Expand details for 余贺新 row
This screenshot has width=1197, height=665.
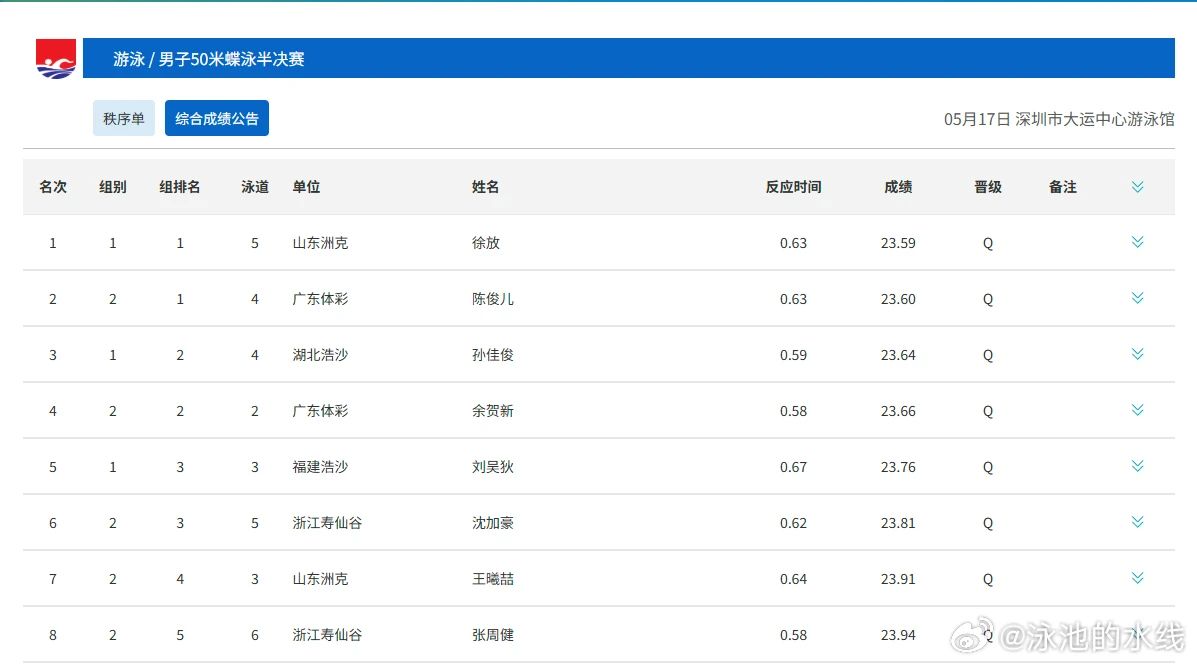click(1137, 410)
